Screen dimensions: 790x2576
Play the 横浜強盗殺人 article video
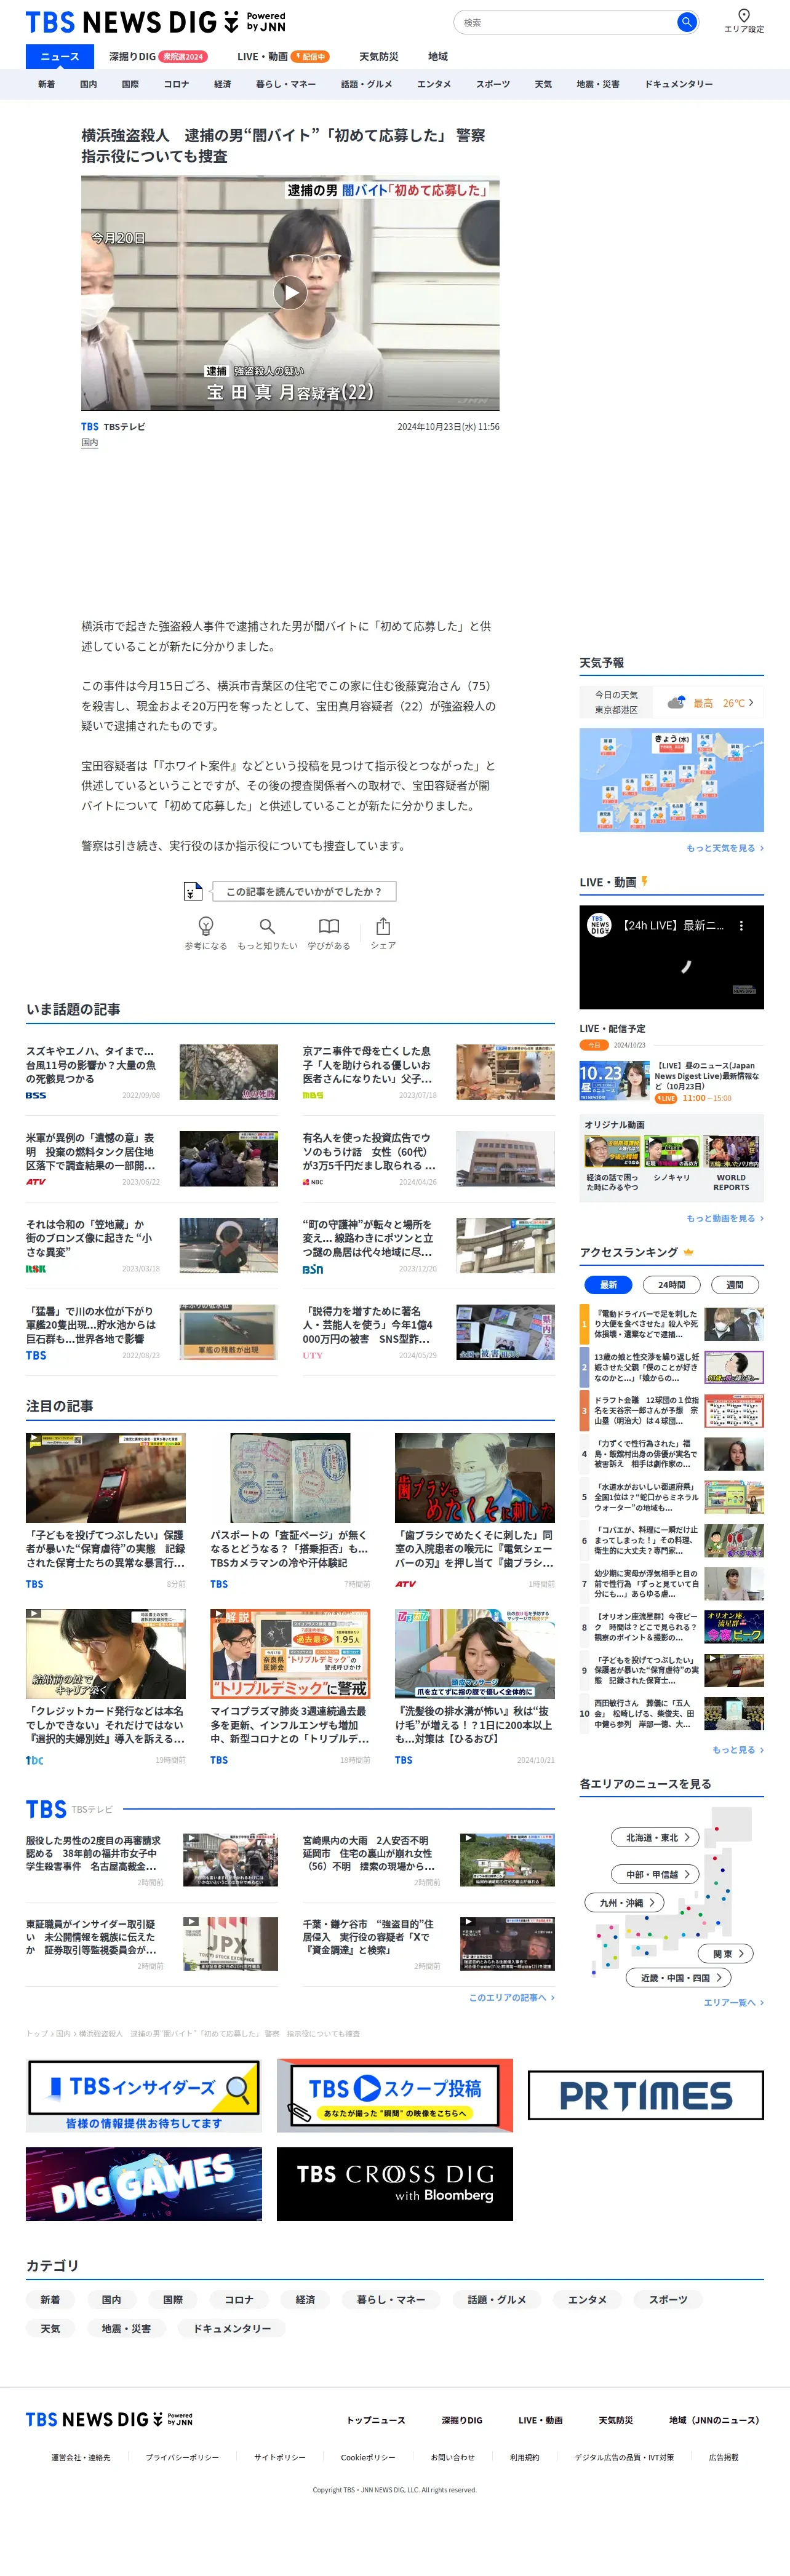click(x=290, y=292)
